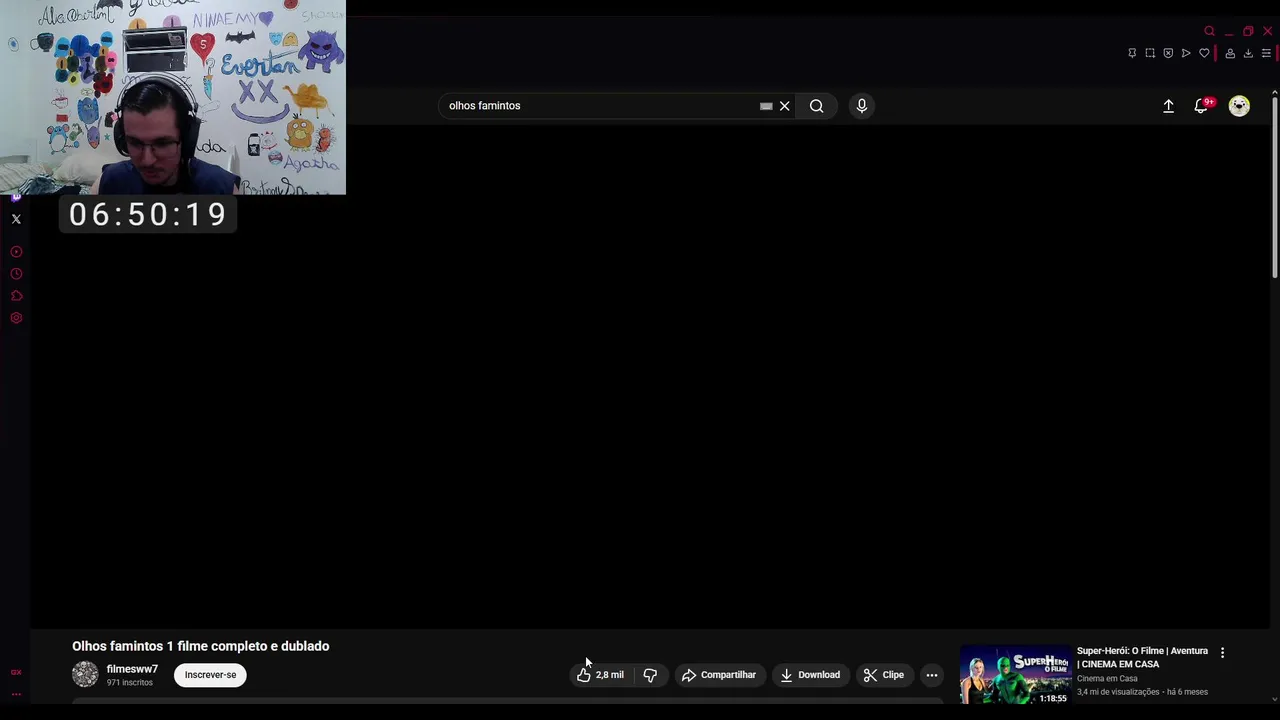Viewport: 1280px width, 720px height.
Task: Open the browser account profile icon
Action: (1230, 53)
